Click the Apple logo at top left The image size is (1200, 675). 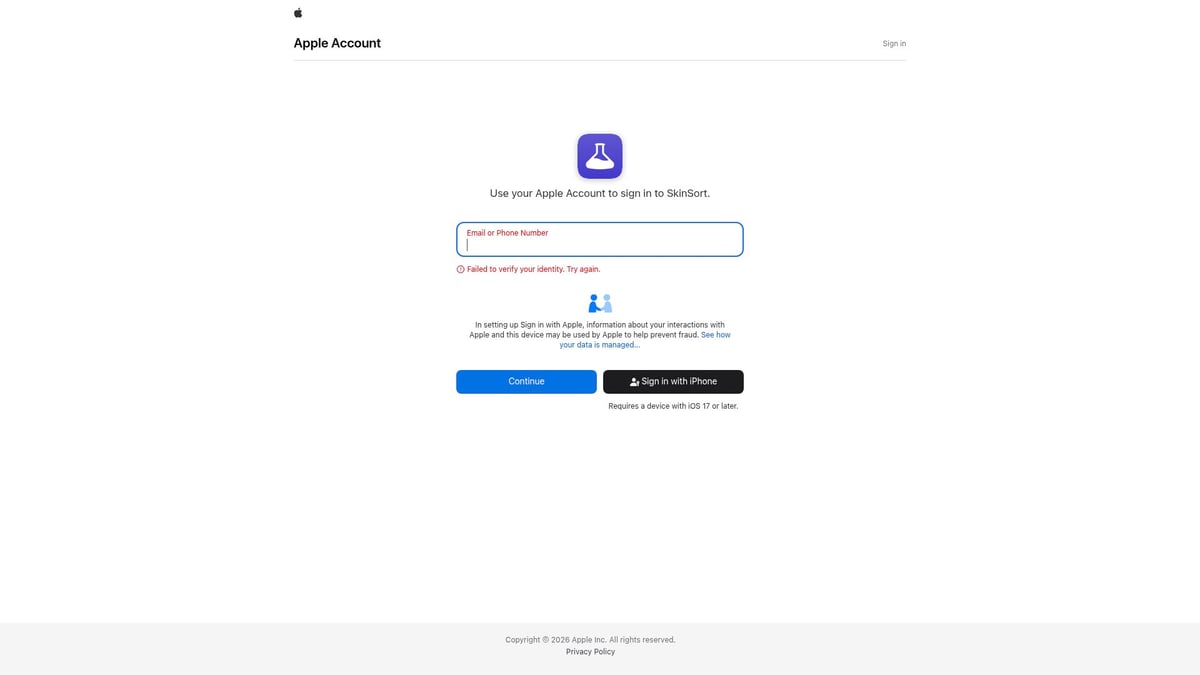pos(298,13)
